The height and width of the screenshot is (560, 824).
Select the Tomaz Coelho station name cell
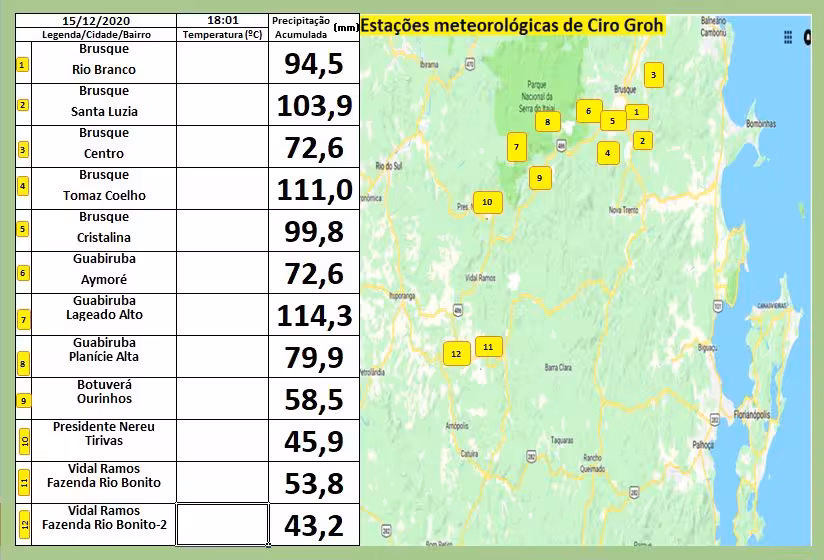coord(104,188)
